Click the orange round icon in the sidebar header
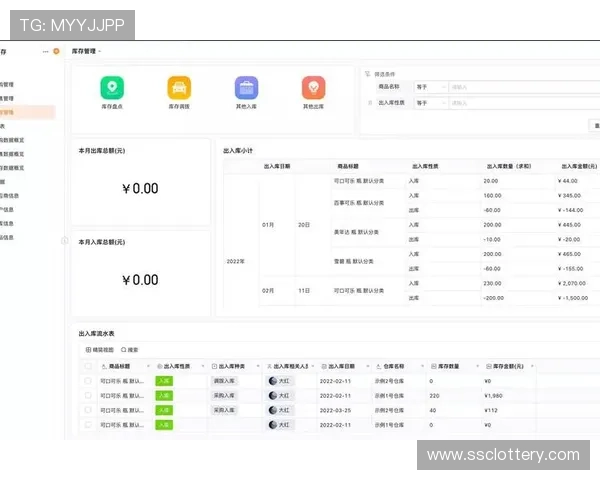Image resolution: width=600 pixels, height=480 pixels. click(x=56, y=51)
